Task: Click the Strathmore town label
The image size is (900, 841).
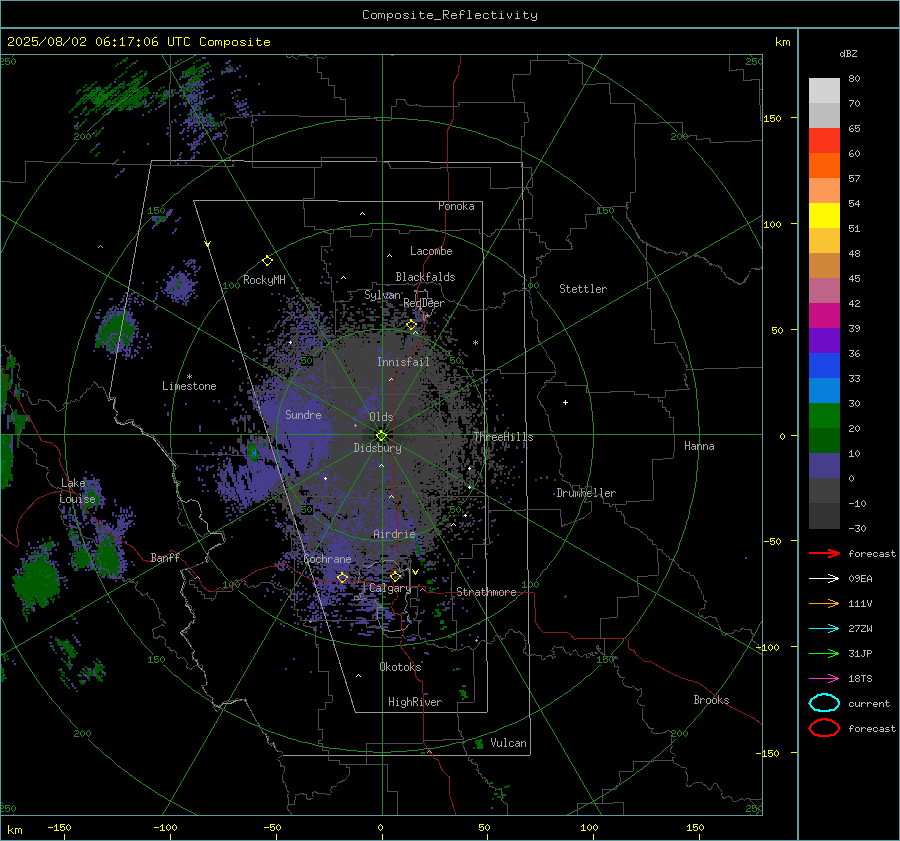Action: tap(486, 592)
